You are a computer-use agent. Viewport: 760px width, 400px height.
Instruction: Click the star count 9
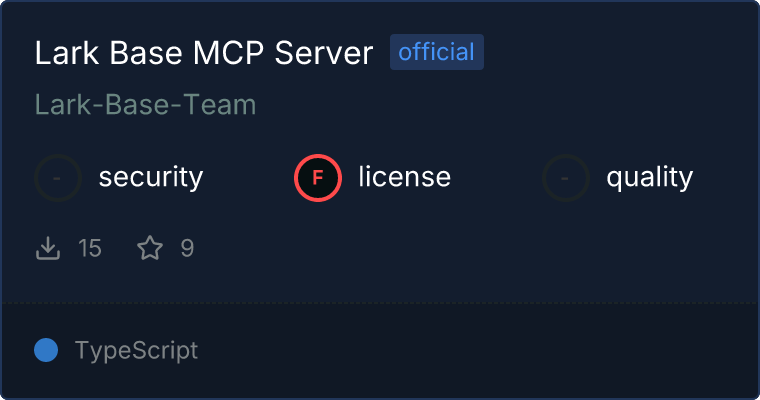tap(188, 248)
